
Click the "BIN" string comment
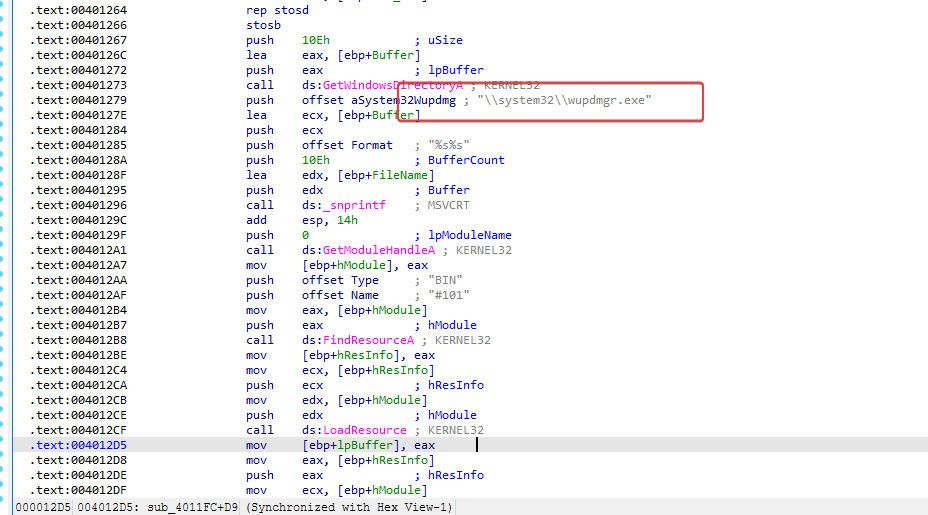(x=445, y=280)
